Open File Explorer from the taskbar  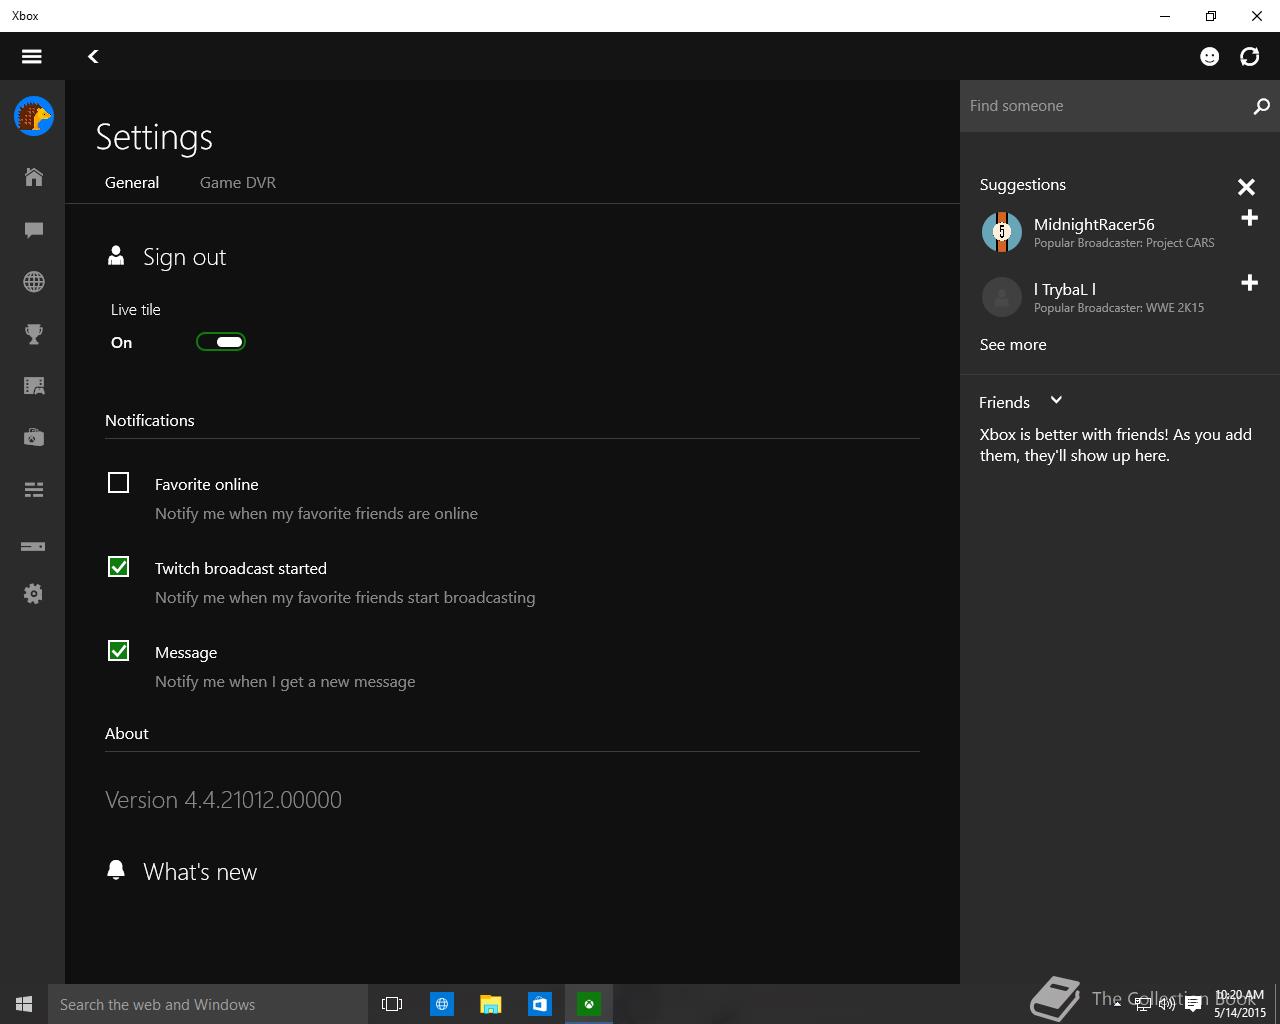490,1004
